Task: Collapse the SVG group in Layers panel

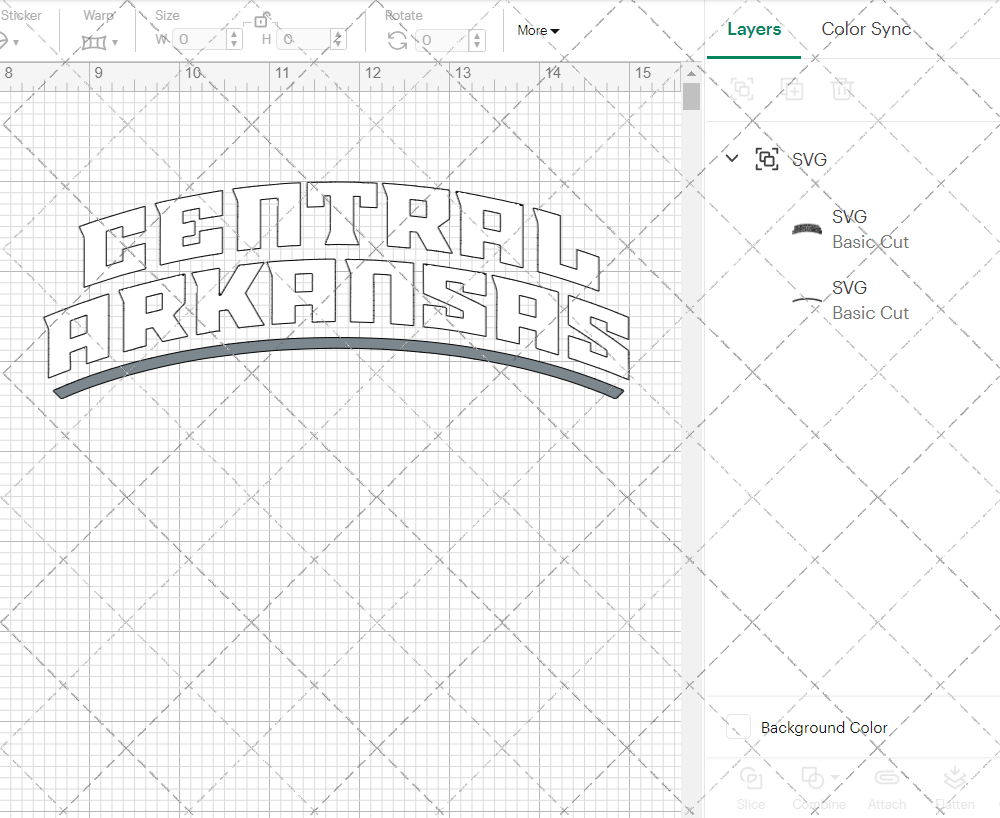Action: (x=732, y=158)
